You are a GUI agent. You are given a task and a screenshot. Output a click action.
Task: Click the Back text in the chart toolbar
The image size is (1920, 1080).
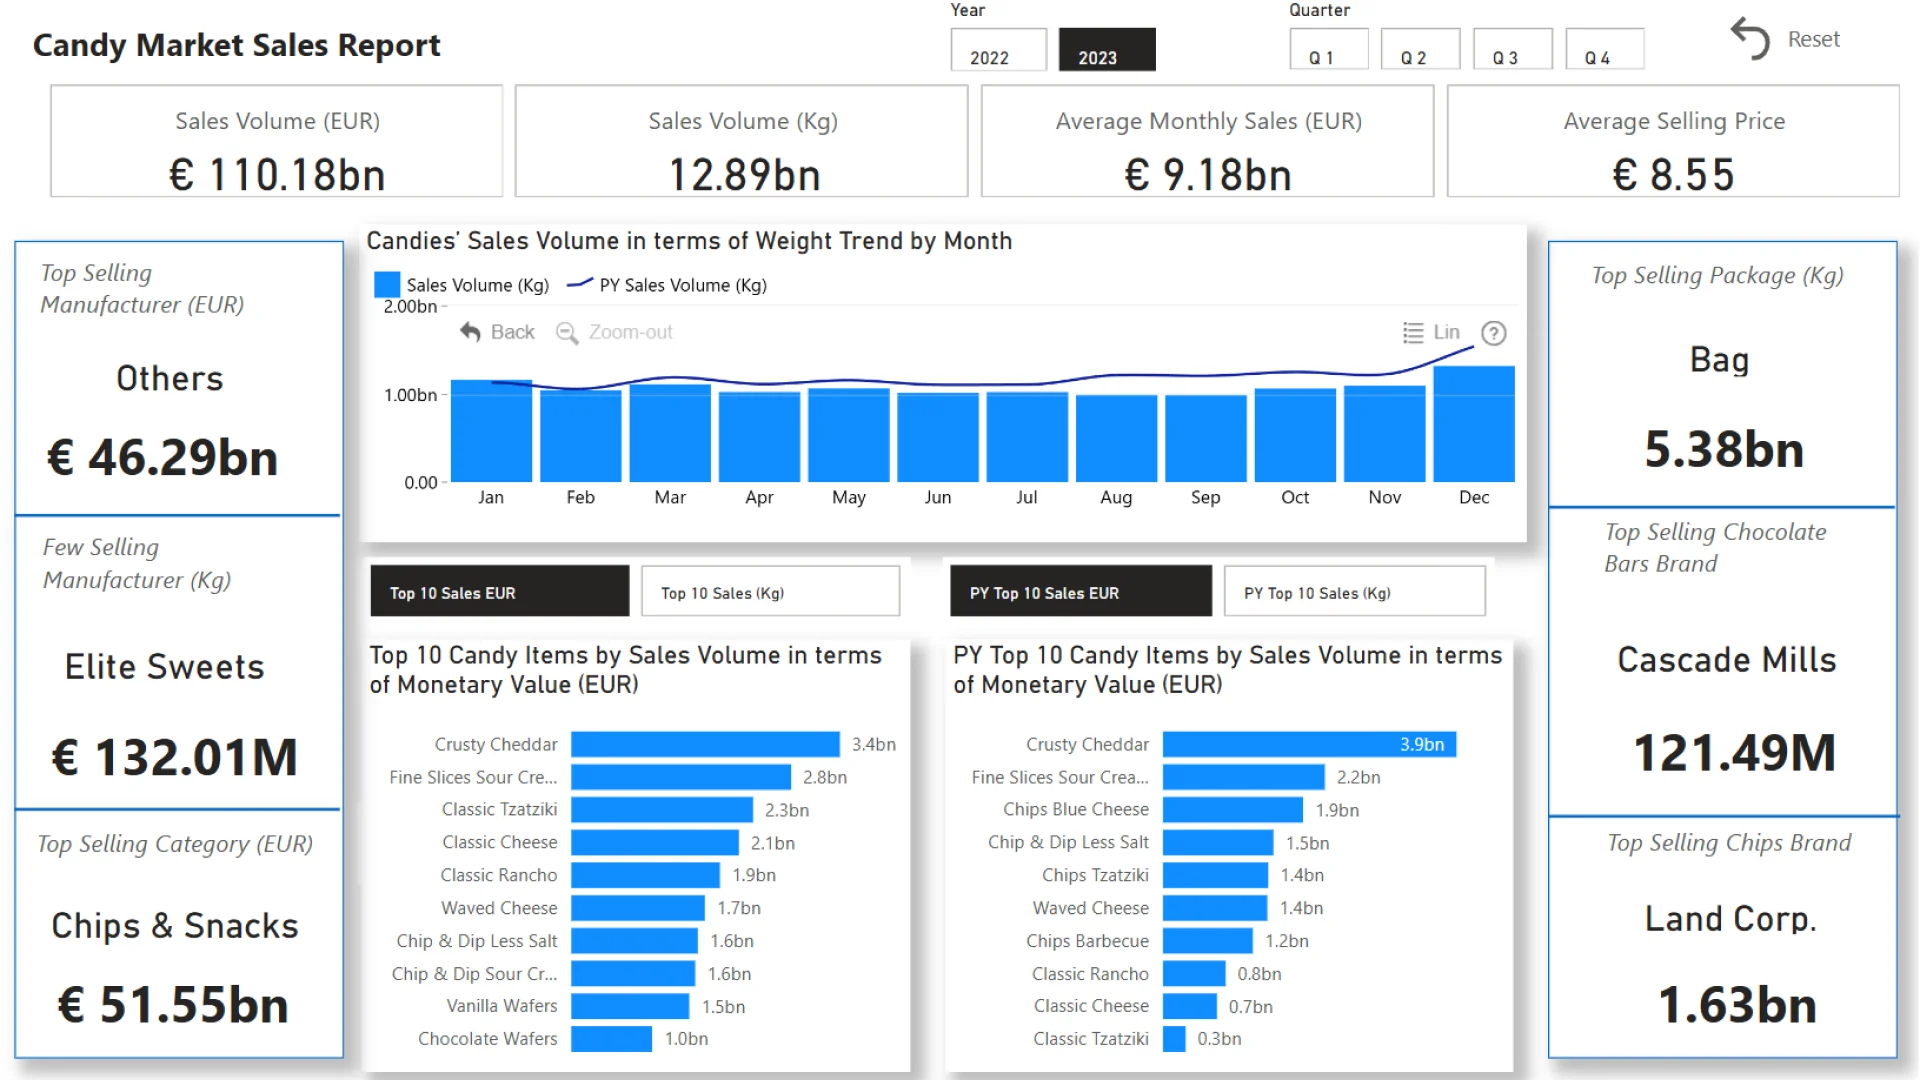pyautogui.click(x=513, y=332)
